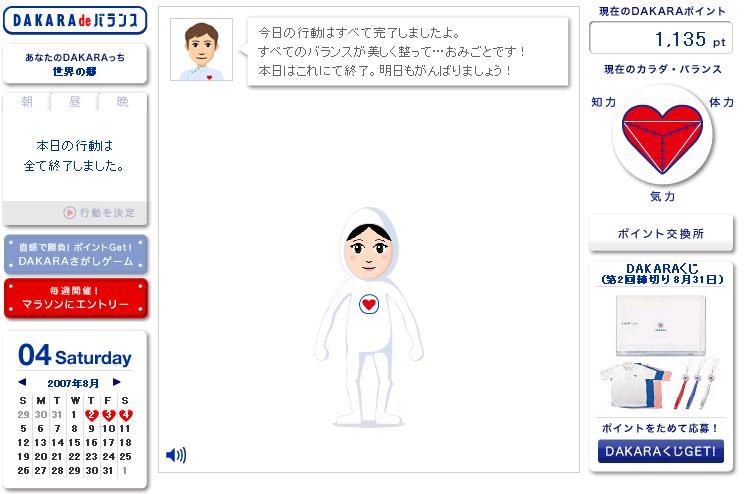Viewport: 751px width, 494px height.
Task: Go to the previous month in the calendar
Action: pyautogui.click(x=22, y=382)
